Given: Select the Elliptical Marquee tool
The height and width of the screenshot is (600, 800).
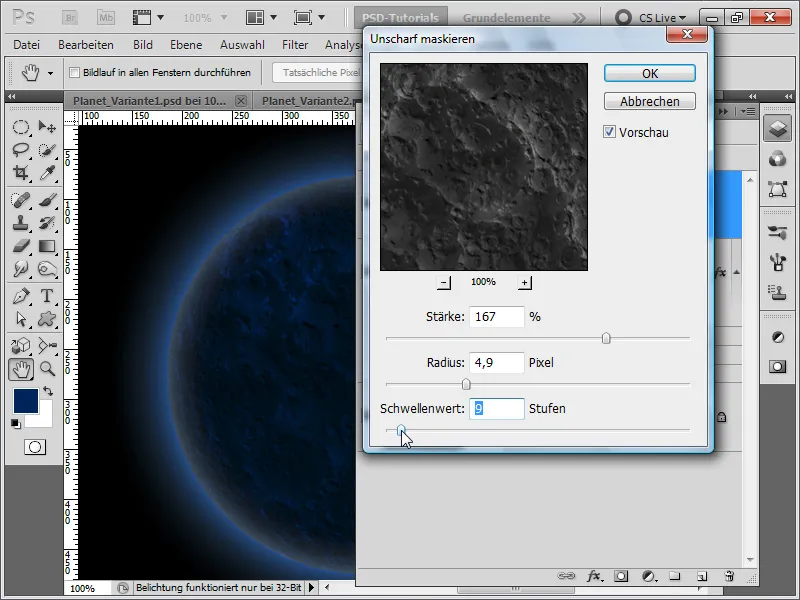Looking at the screenshot, I should [x=20, y=127].
